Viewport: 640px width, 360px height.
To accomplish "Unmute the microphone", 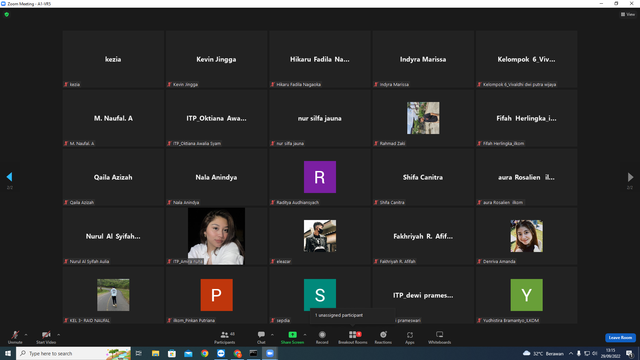I will click(x=15, y=337).
